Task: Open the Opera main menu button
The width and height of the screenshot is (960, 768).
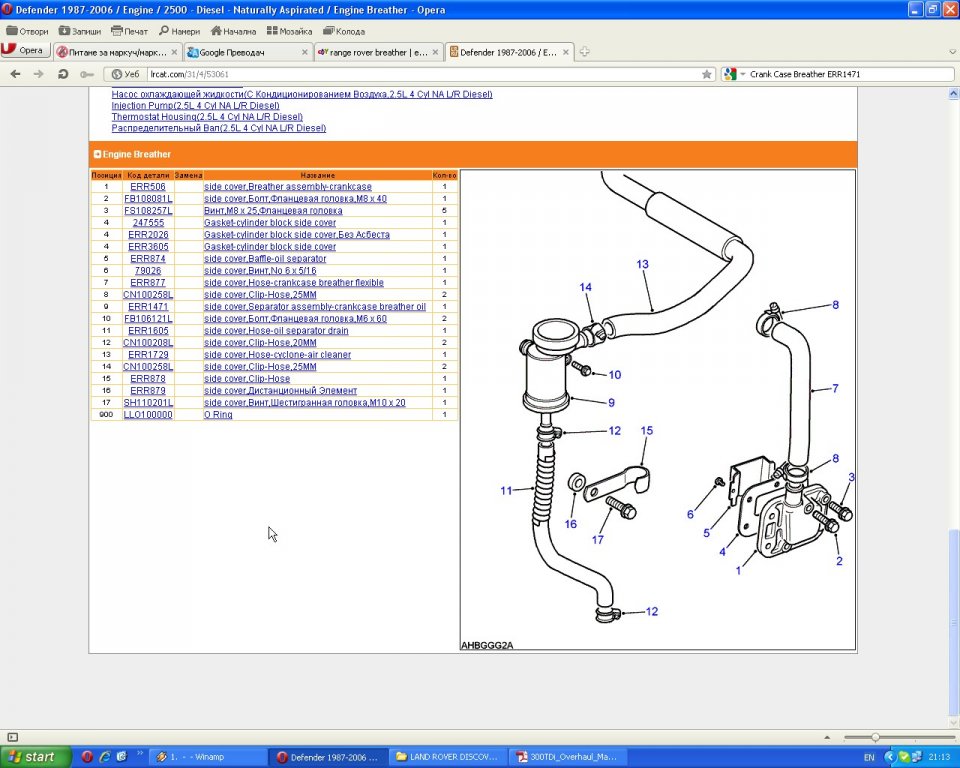Action: (x=24, y=51)
